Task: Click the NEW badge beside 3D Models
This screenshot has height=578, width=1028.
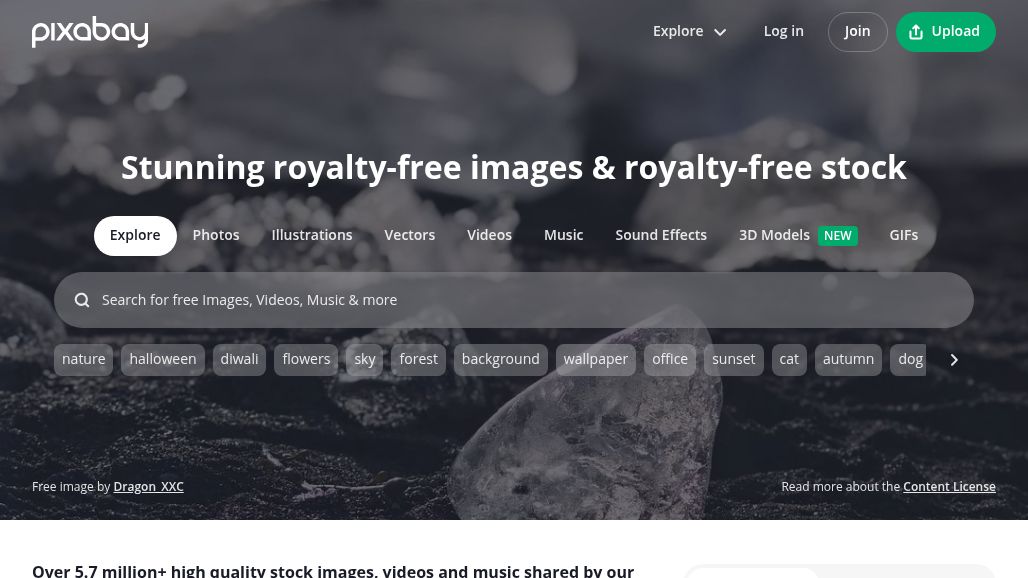Action: click(x=837, y=236)
